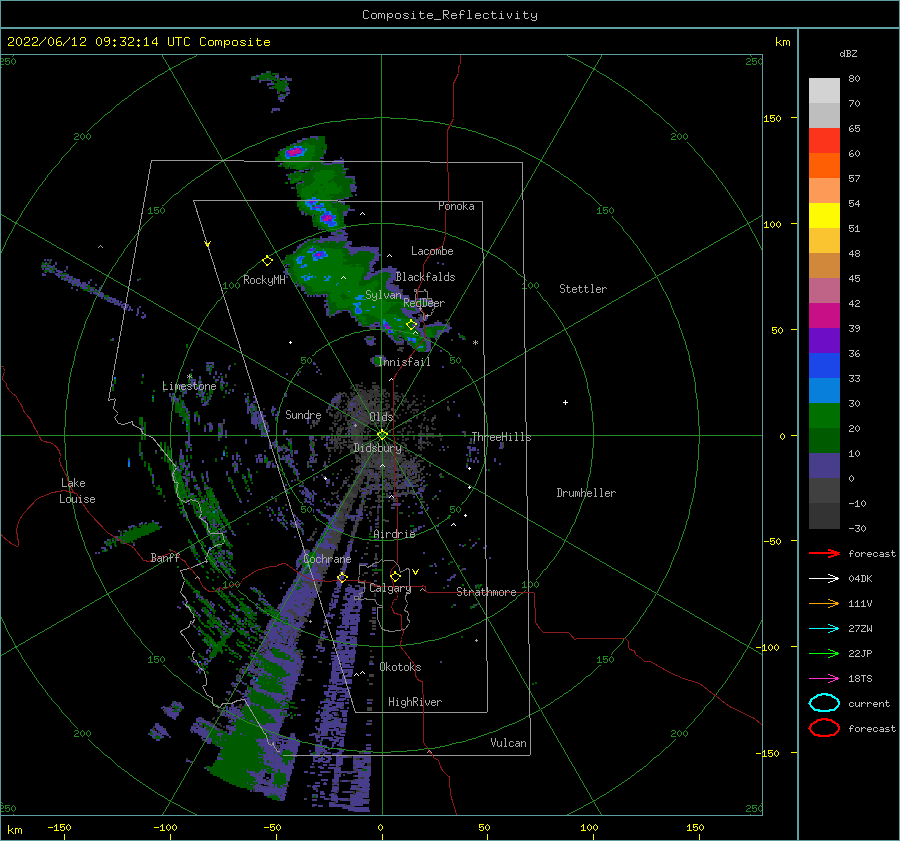The width and height of the screenshot is (900, 841).
Task: Click the 22JP legend text
Action: pyautogui.click(x=860, y=653)
